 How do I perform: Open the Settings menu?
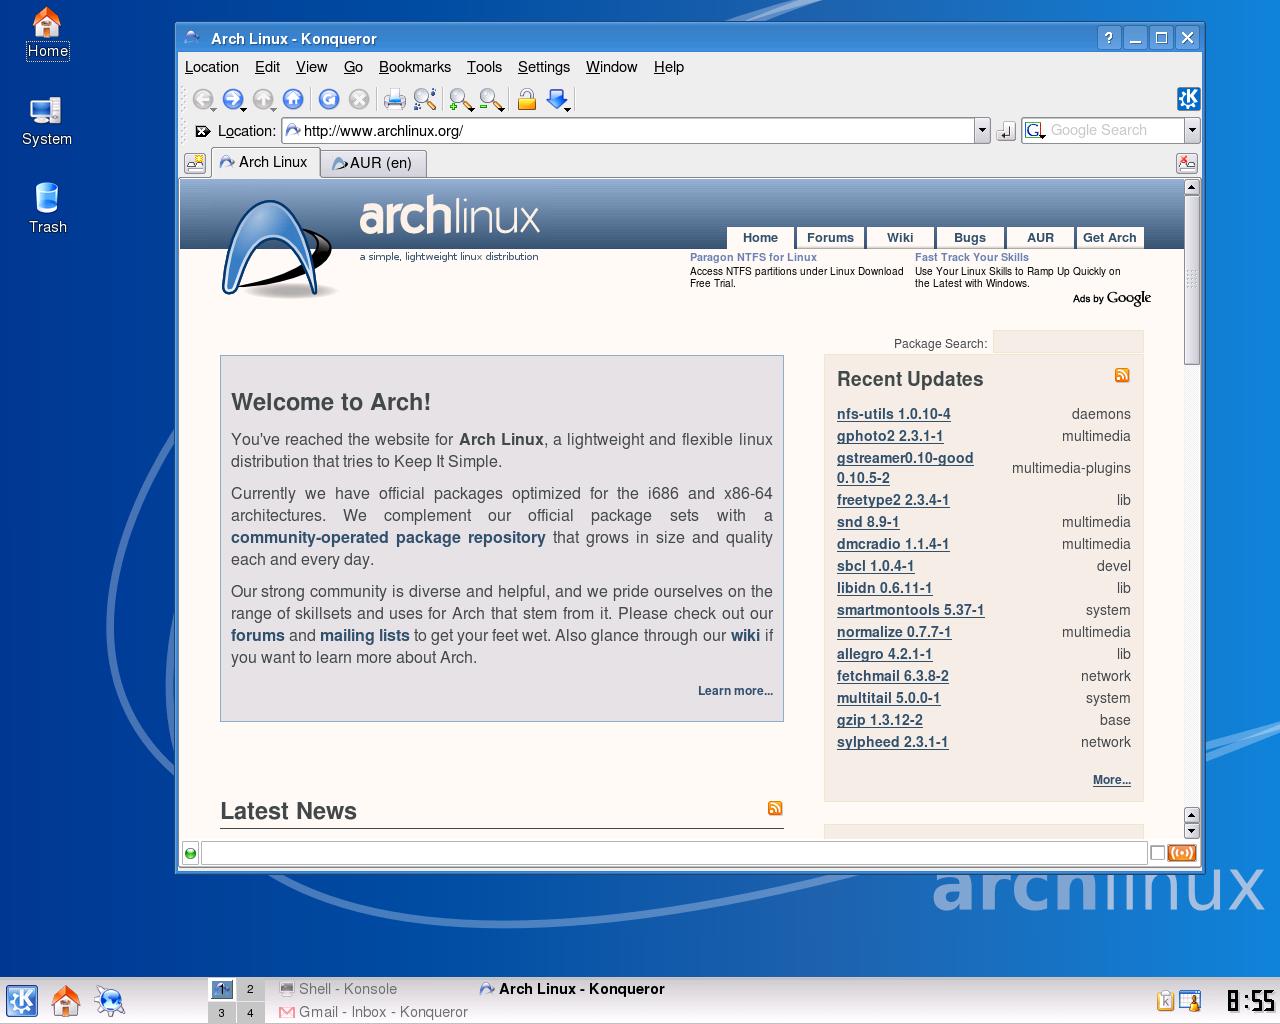click(544, 67)
